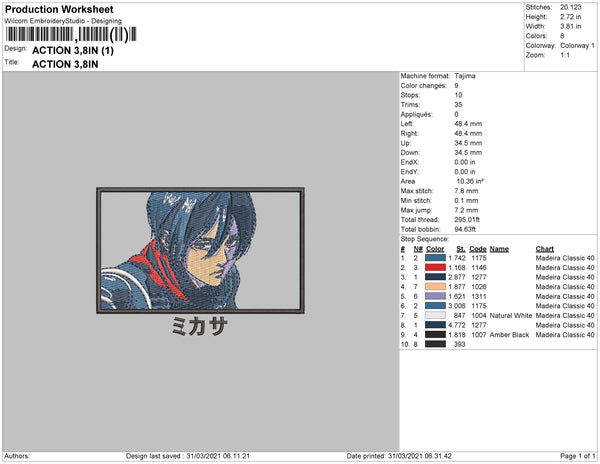Click stitch count '4.772' in row 8
Image resolution: width=600 pixels, height=464 pixels.
(x=457, y=325)
